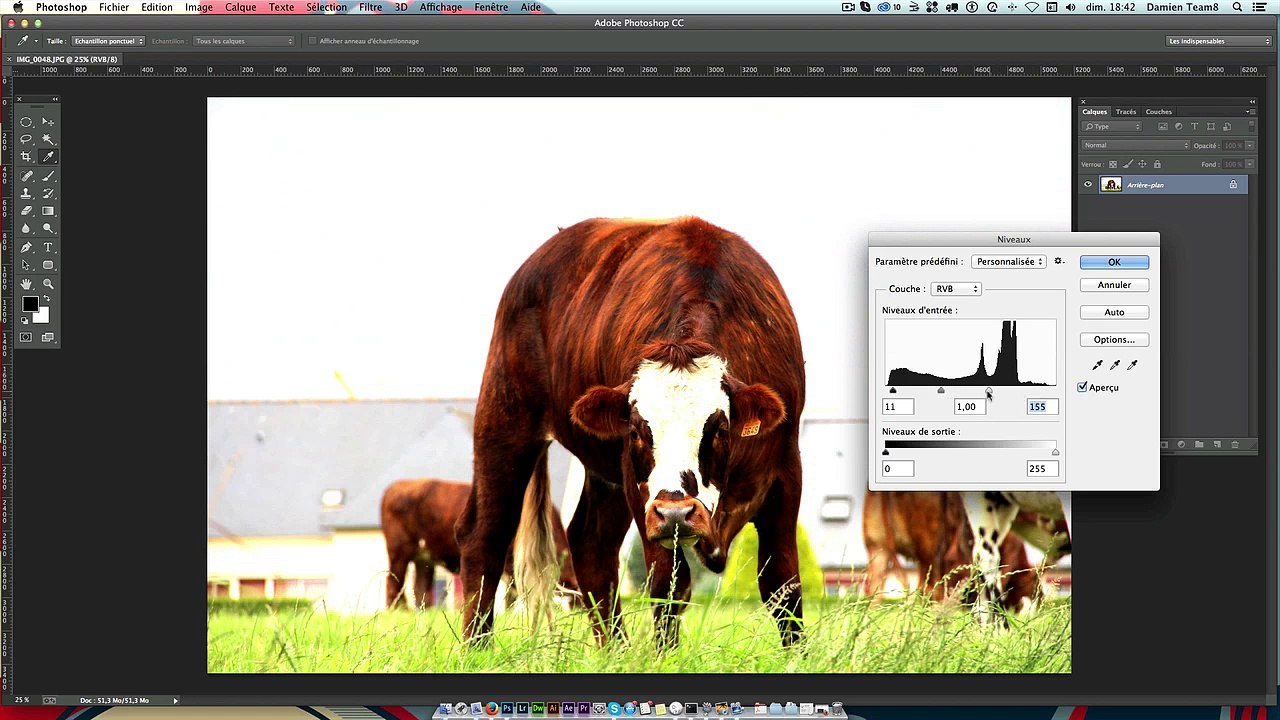
Task: Filter layers by pixel layers
Action: pyautogui.click(x=1163, y=126)
